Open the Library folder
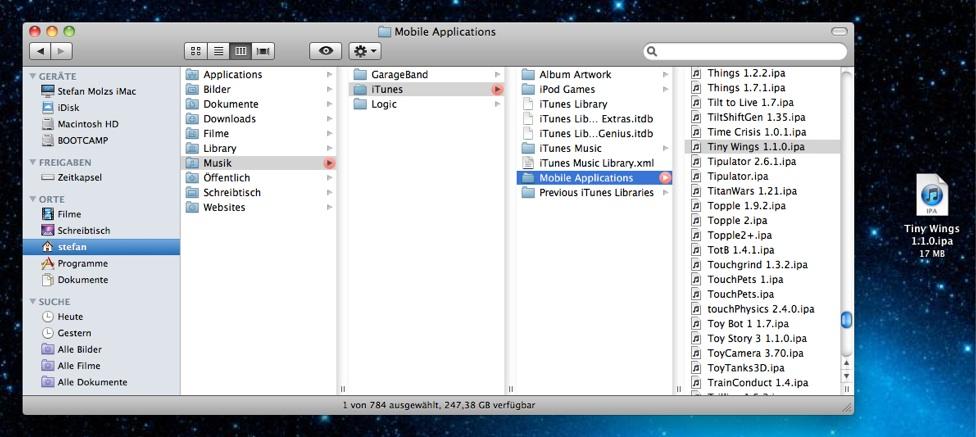This screenshot has width=976, height=437. [259, 148]
